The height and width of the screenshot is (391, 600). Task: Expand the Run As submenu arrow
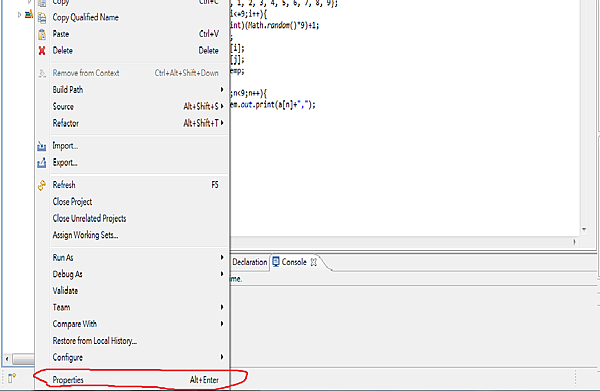click(x=222, y=257)
